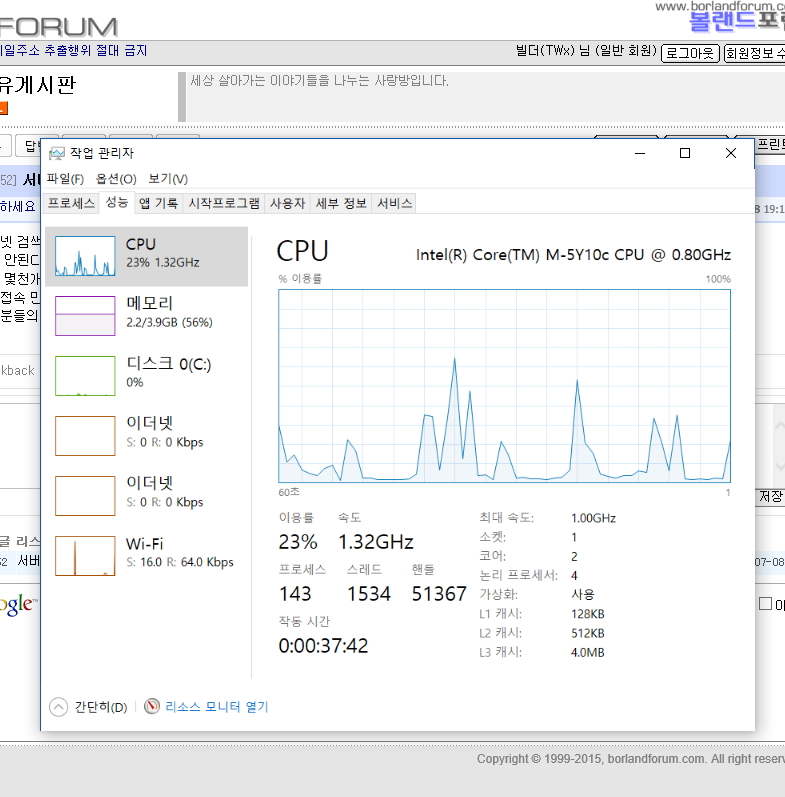The width and height of the screenshot is (785, 797).
Task: Open the 디스크 0(C:) performance graph
Action: (85, 375)
